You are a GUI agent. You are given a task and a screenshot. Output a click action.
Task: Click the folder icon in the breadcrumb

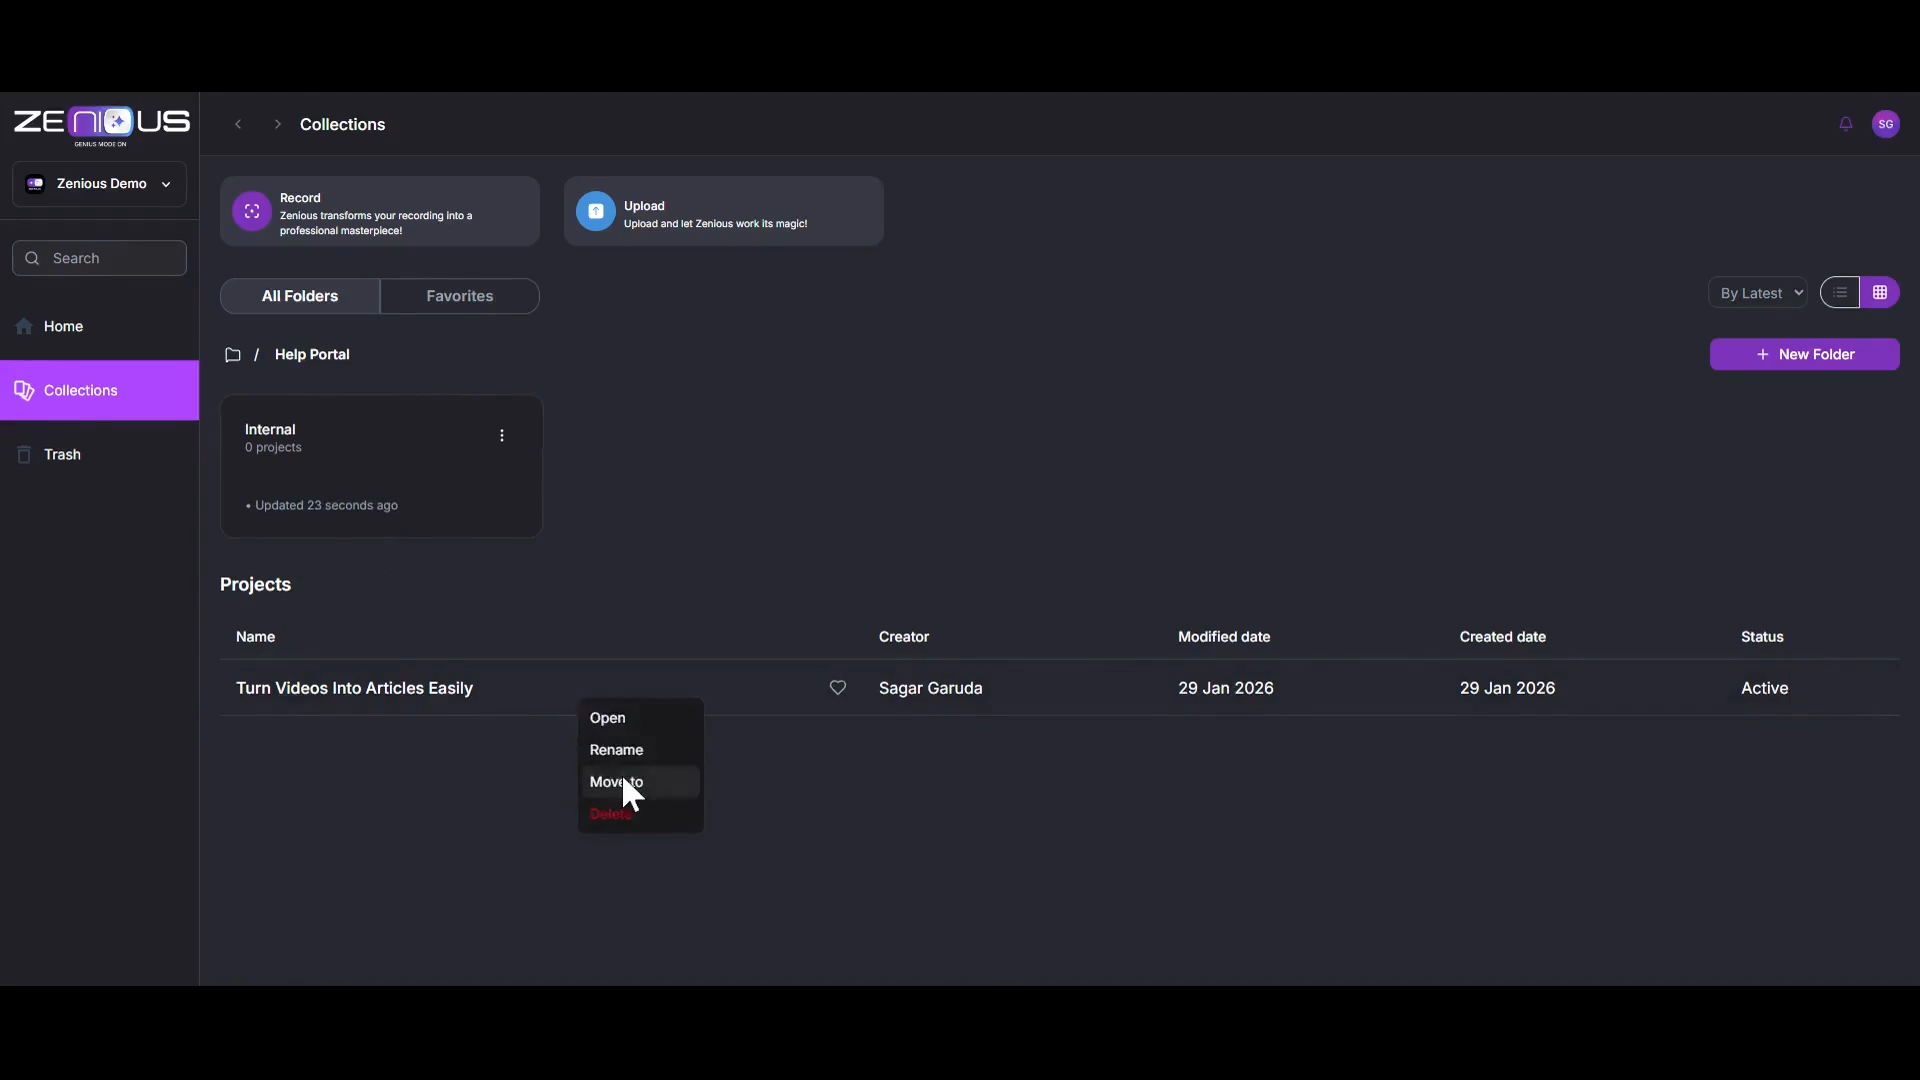click(x=232, y=354)
